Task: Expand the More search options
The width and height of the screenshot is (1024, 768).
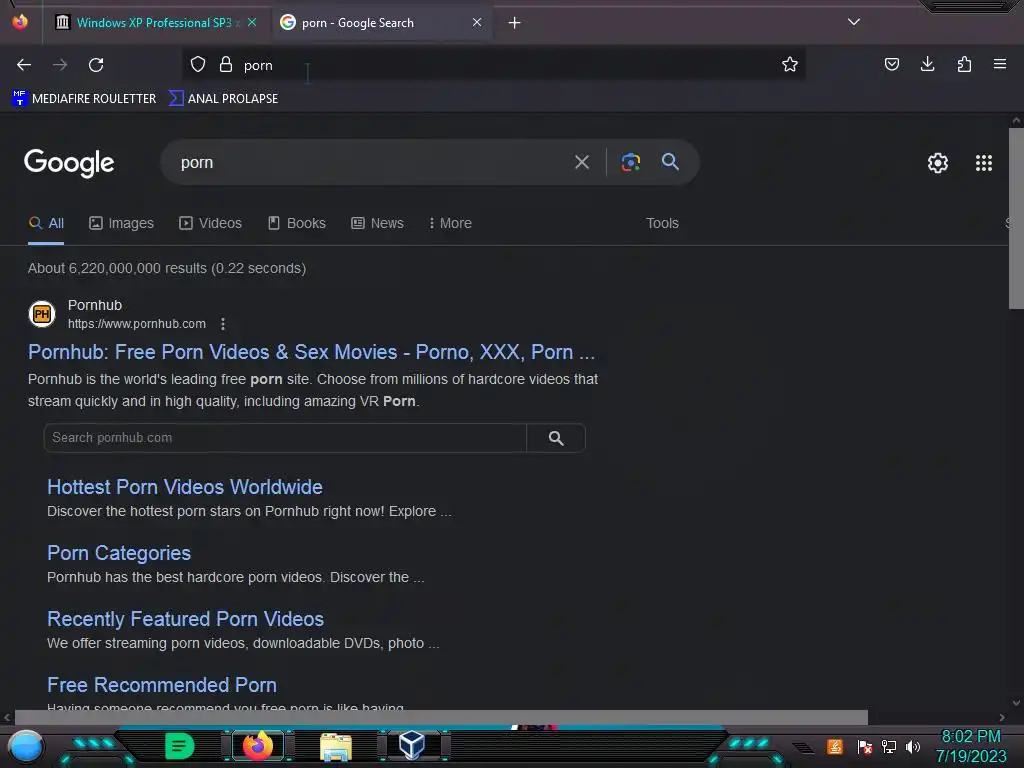Action: 451,223
